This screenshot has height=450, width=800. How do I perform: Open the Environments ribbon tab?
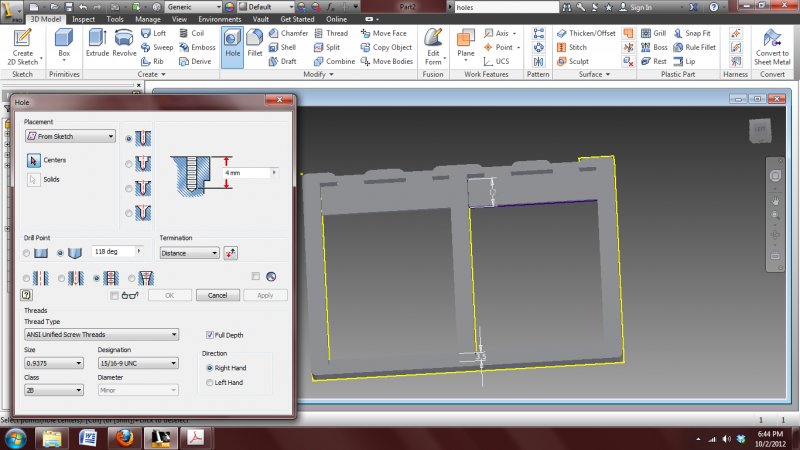click(x=219, y=19)
